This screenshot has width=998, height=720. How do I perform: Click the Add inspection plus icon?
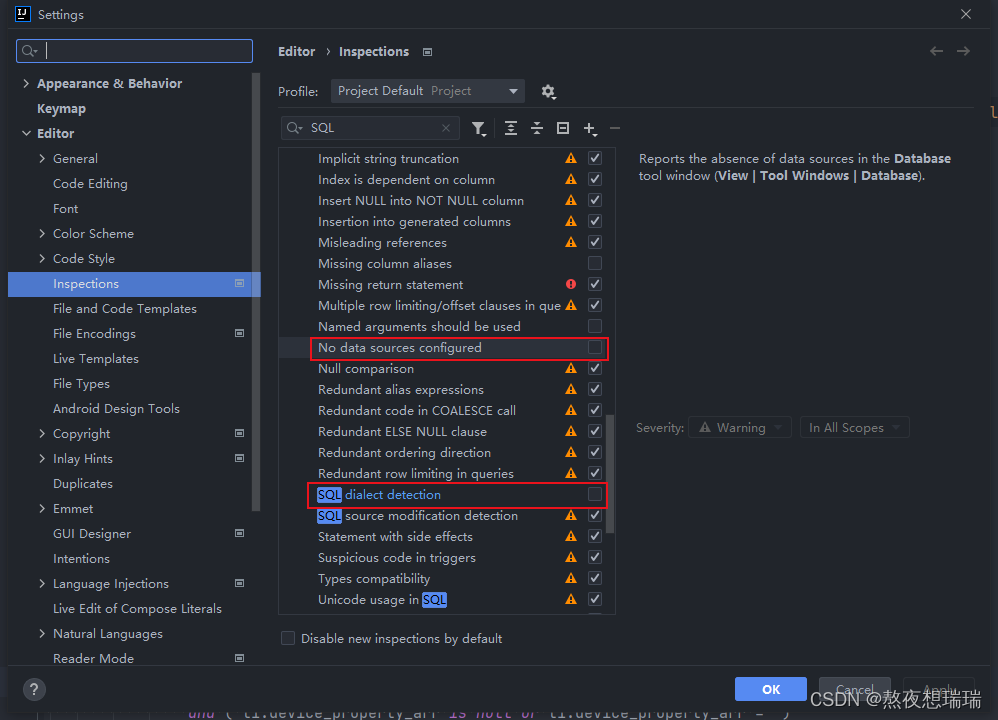tap(590, 129)
